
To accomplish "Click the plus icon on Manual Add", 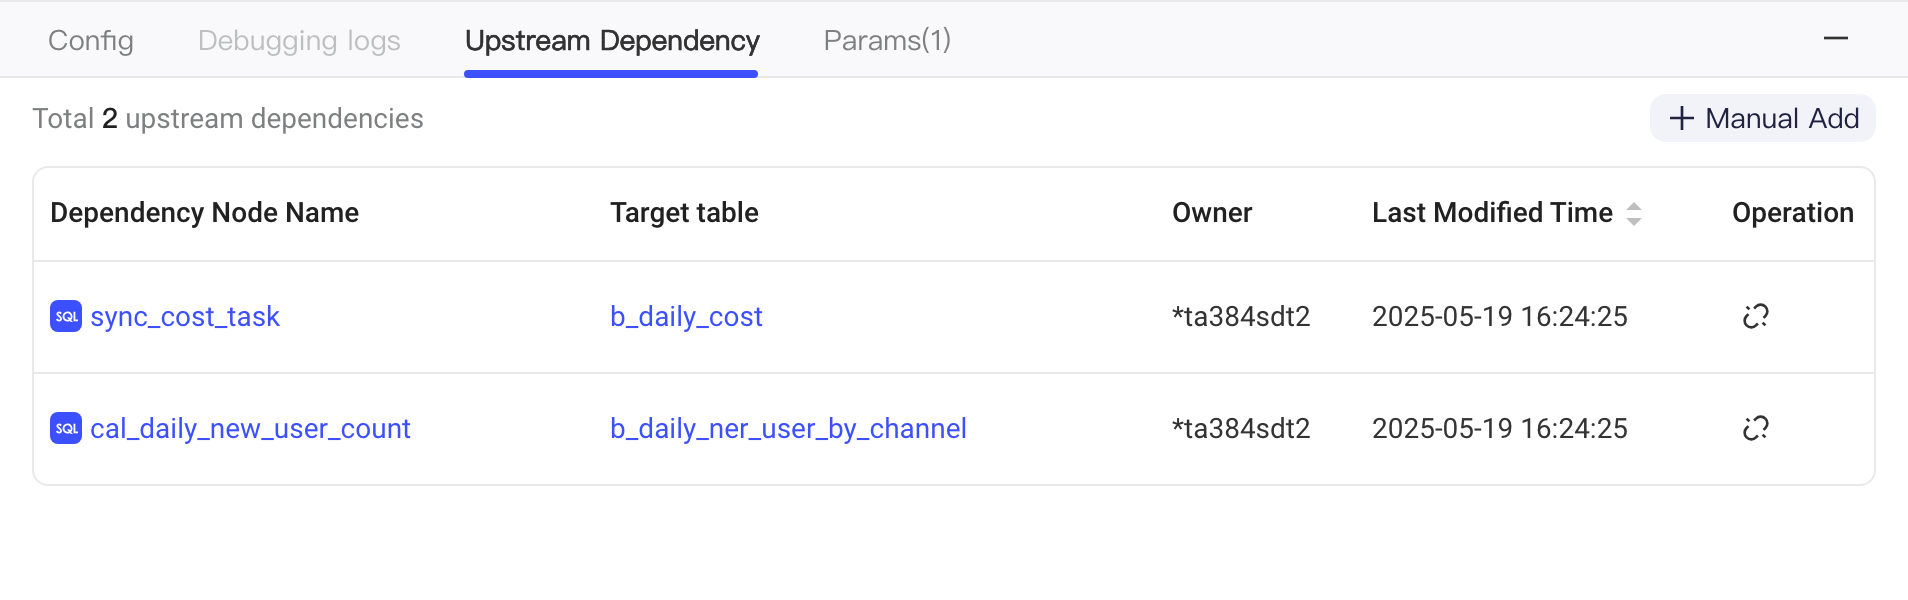I will [x=1682, y=118].
